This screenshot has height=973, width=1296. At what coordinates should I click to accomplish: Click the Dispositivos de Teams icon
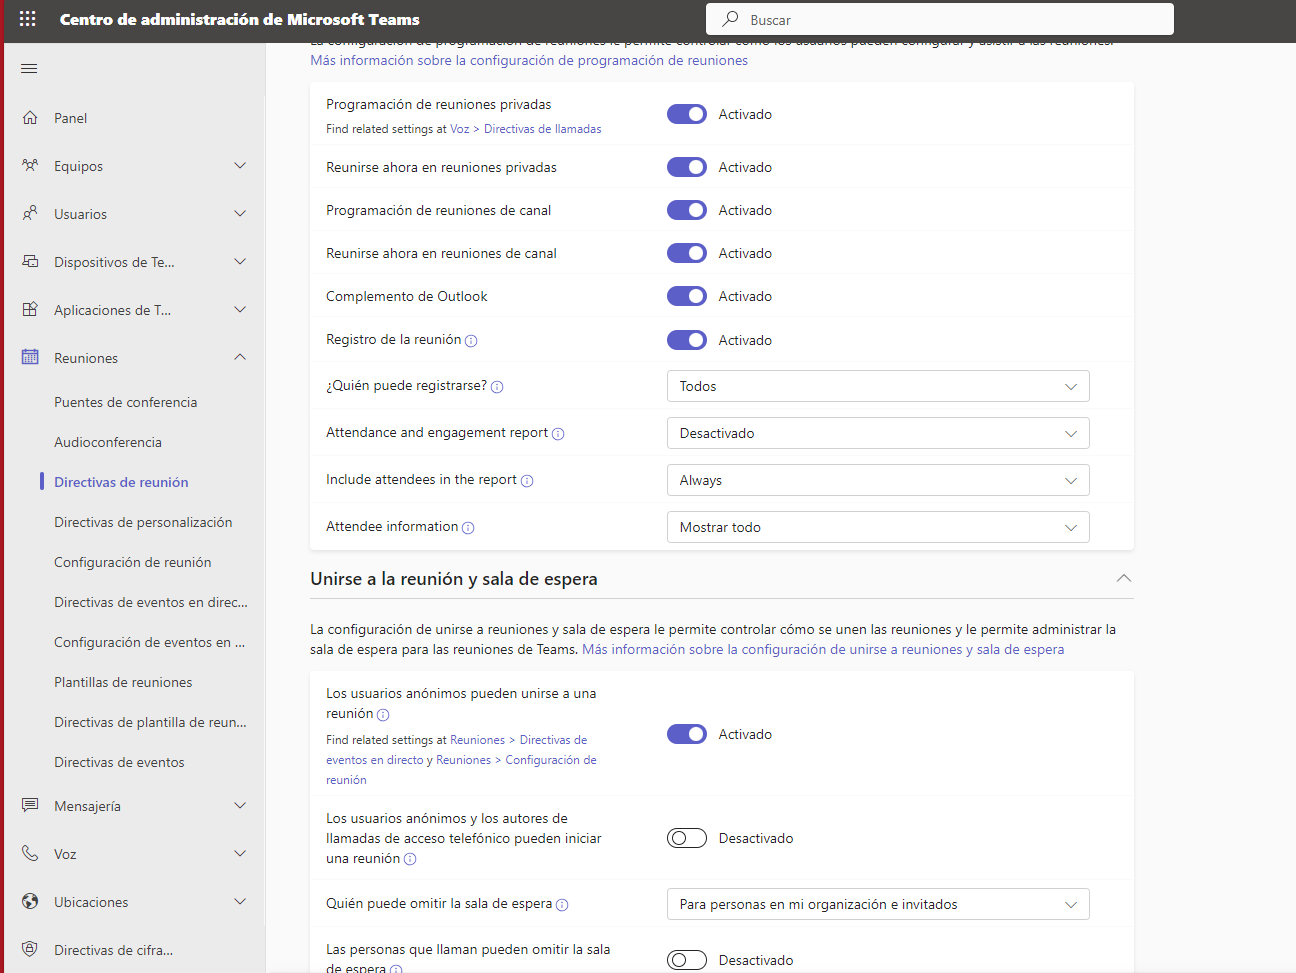point(30,261)
